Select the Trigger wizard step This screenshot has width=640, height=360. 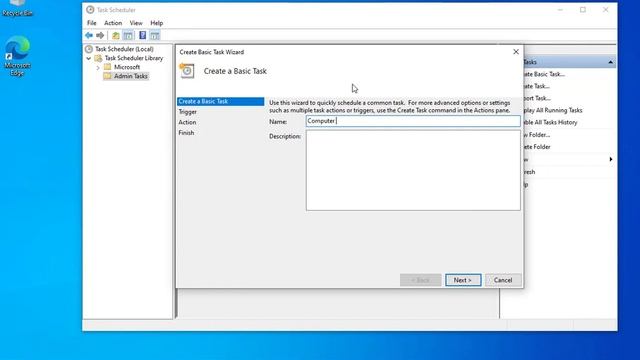[x=188, y=112]
